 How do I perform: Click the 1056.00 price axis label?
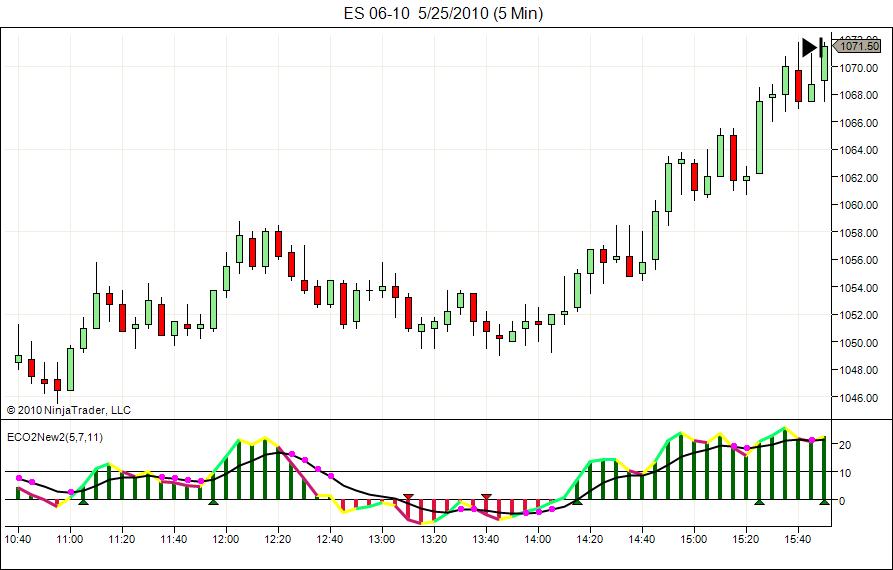coord(859,260)
